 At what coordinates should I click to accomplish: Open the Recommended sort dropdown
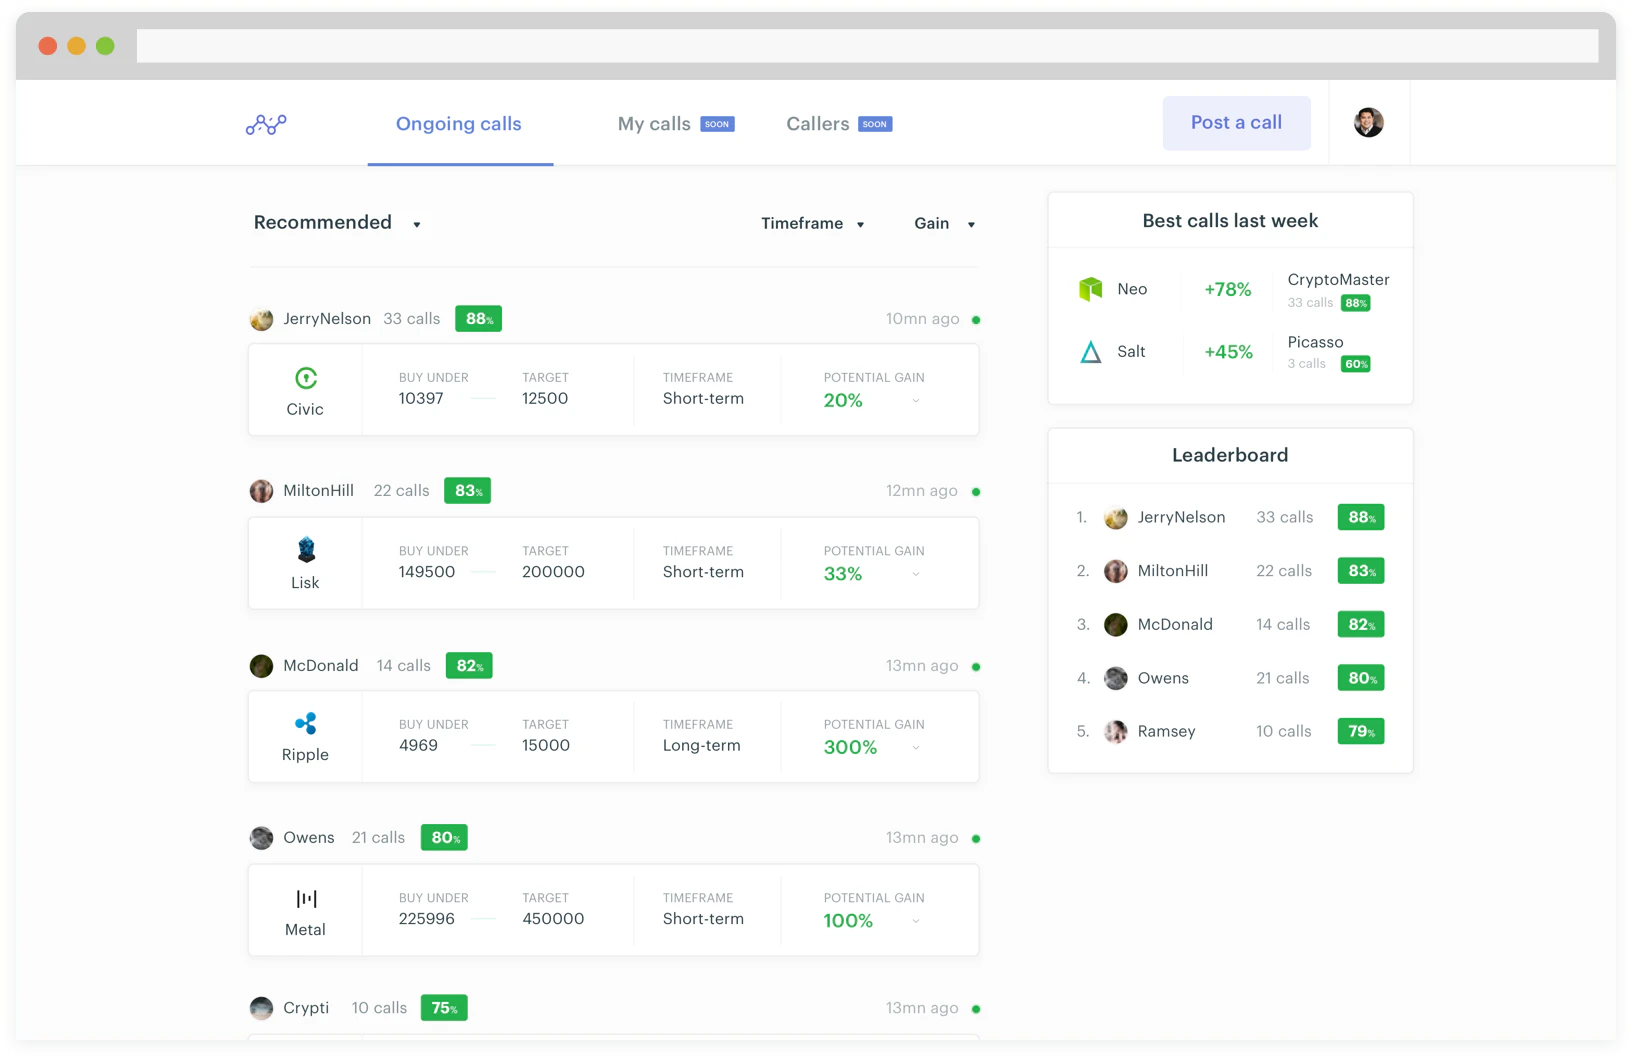coord(337,223)
